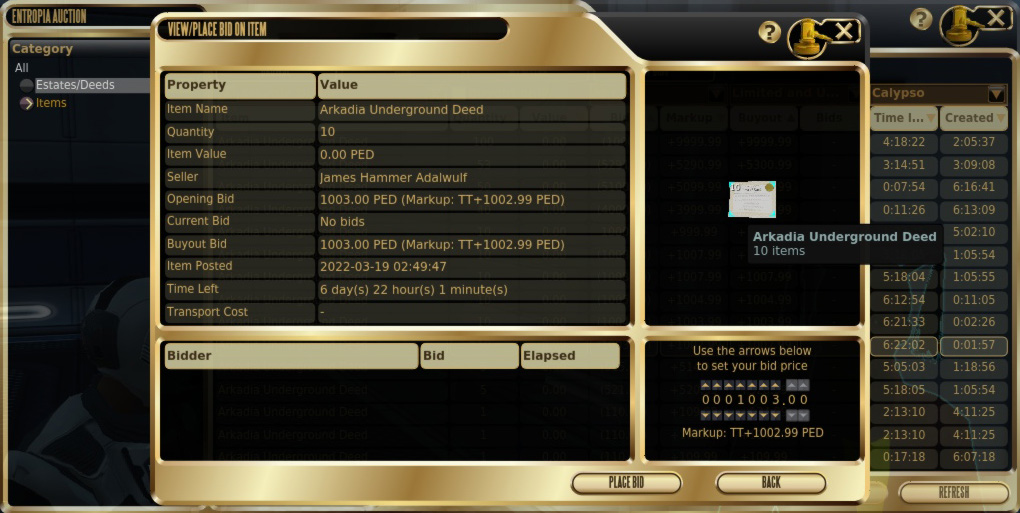Close the View/Place Bid dialog
This screenshot has height=513, width=1020.
(845, 32)
